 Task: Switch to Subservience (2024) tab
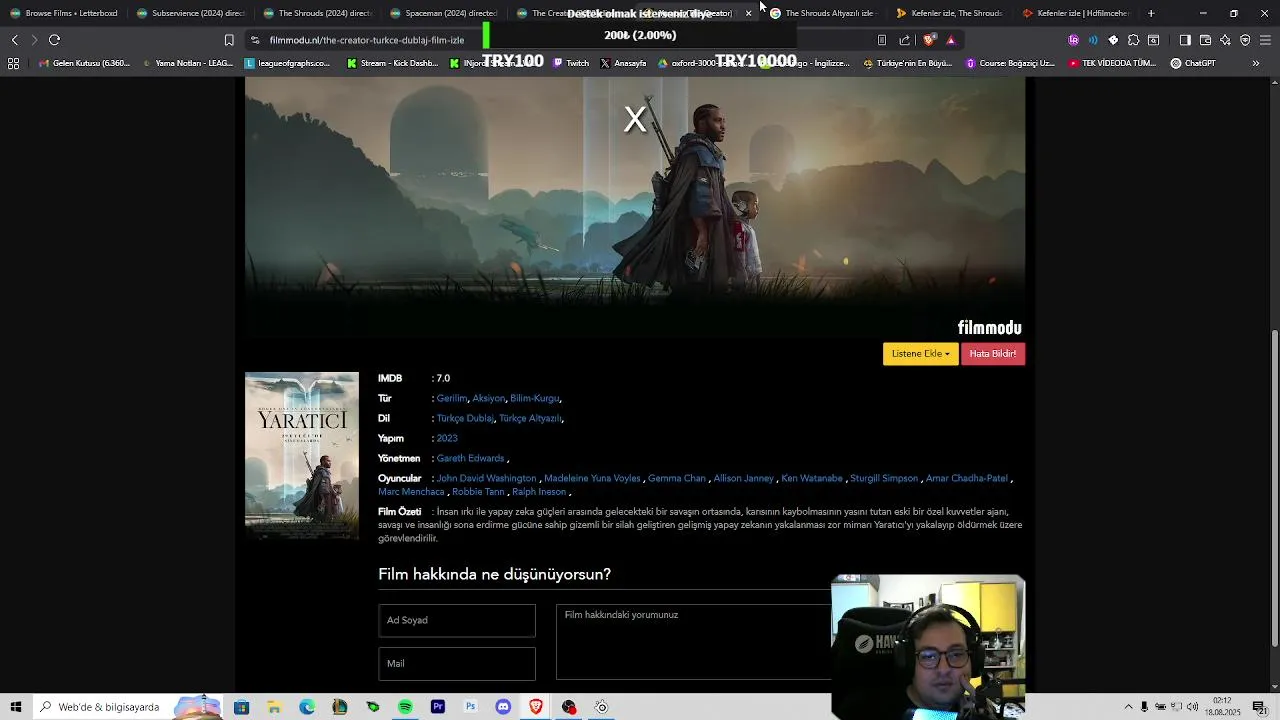click(190, 13)
